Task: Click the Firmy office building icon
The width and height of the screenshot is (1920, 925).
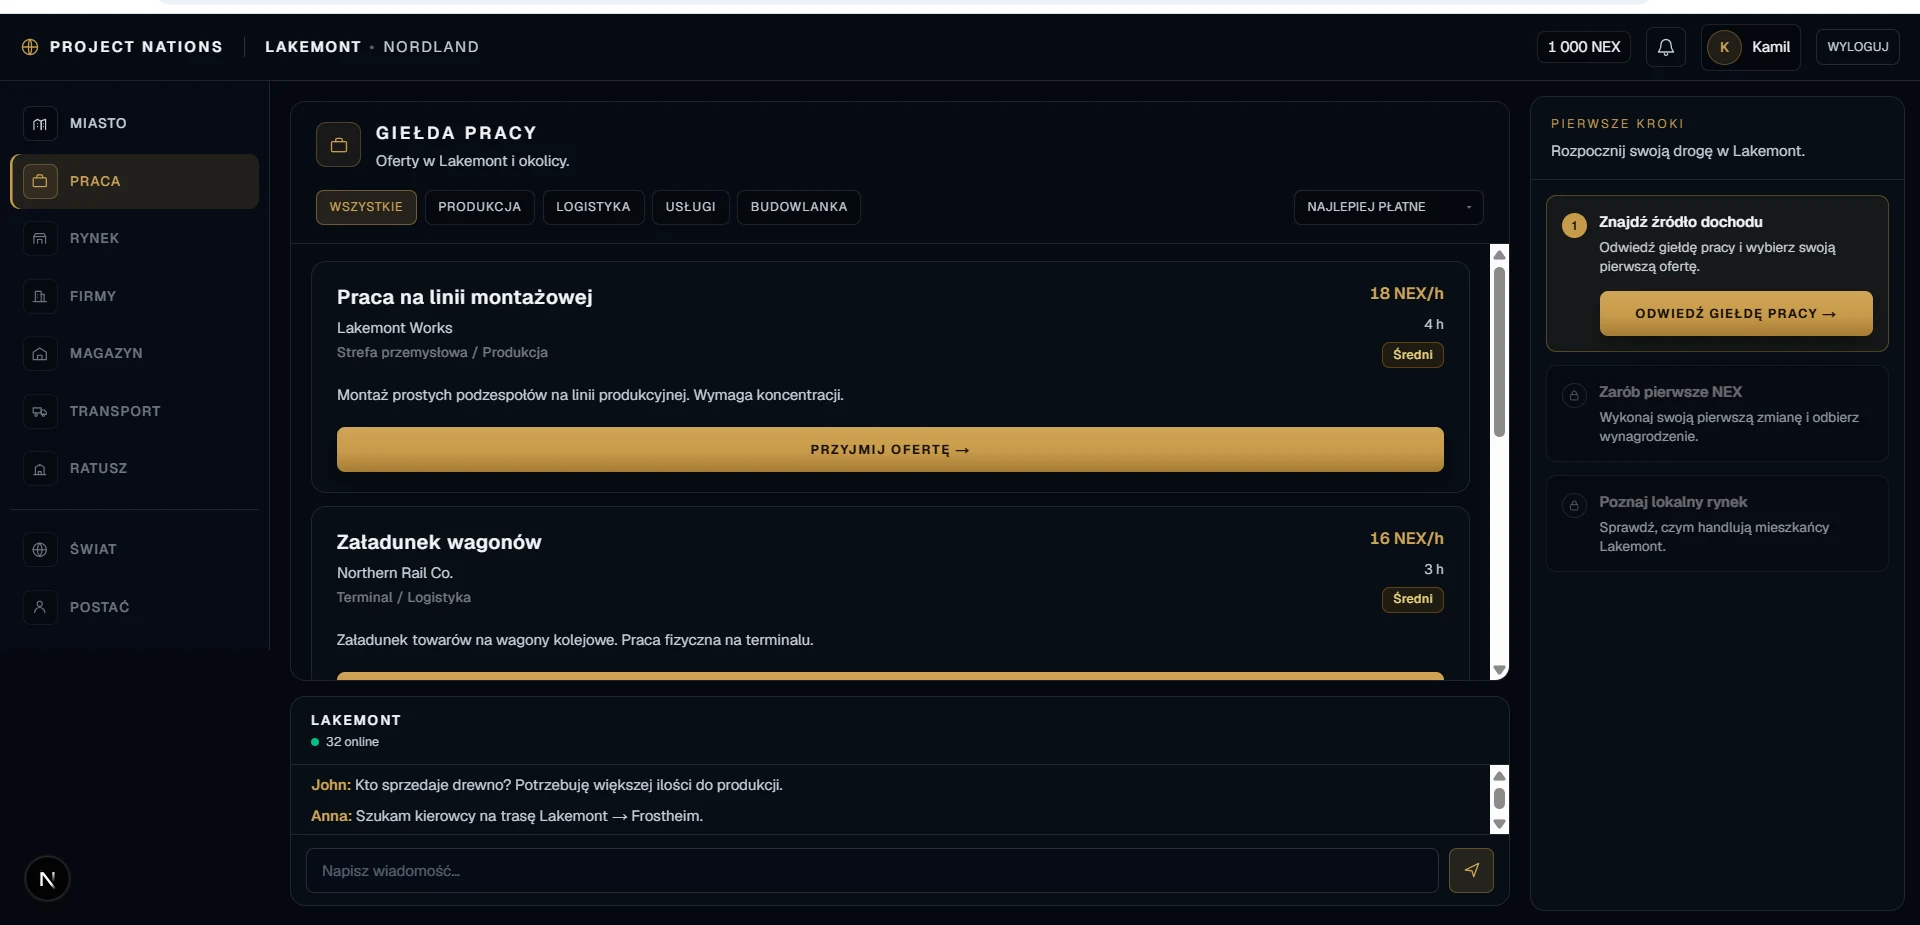Action: [40, 296]
